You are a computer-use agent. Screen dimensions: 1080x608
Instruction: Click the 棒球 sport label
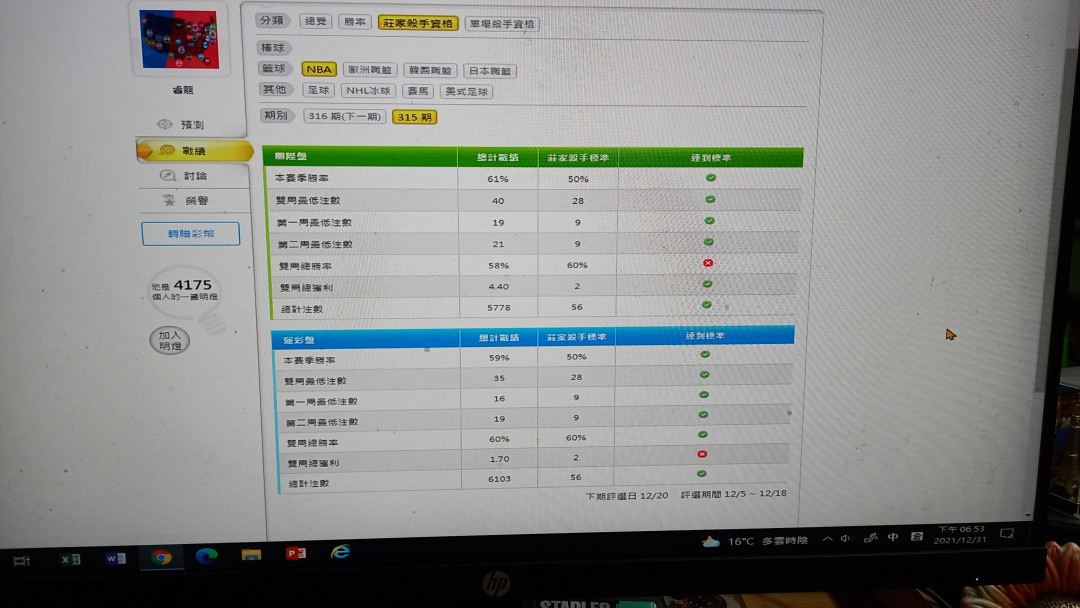coord(273,48)
